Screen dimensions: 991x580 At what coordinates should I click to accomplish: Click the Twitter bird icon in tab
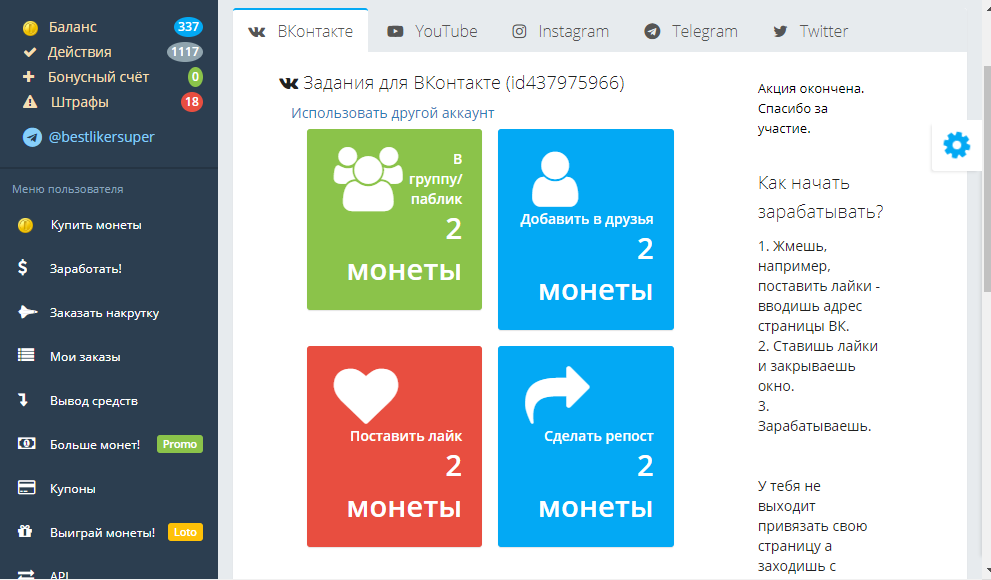click(781, 32)
